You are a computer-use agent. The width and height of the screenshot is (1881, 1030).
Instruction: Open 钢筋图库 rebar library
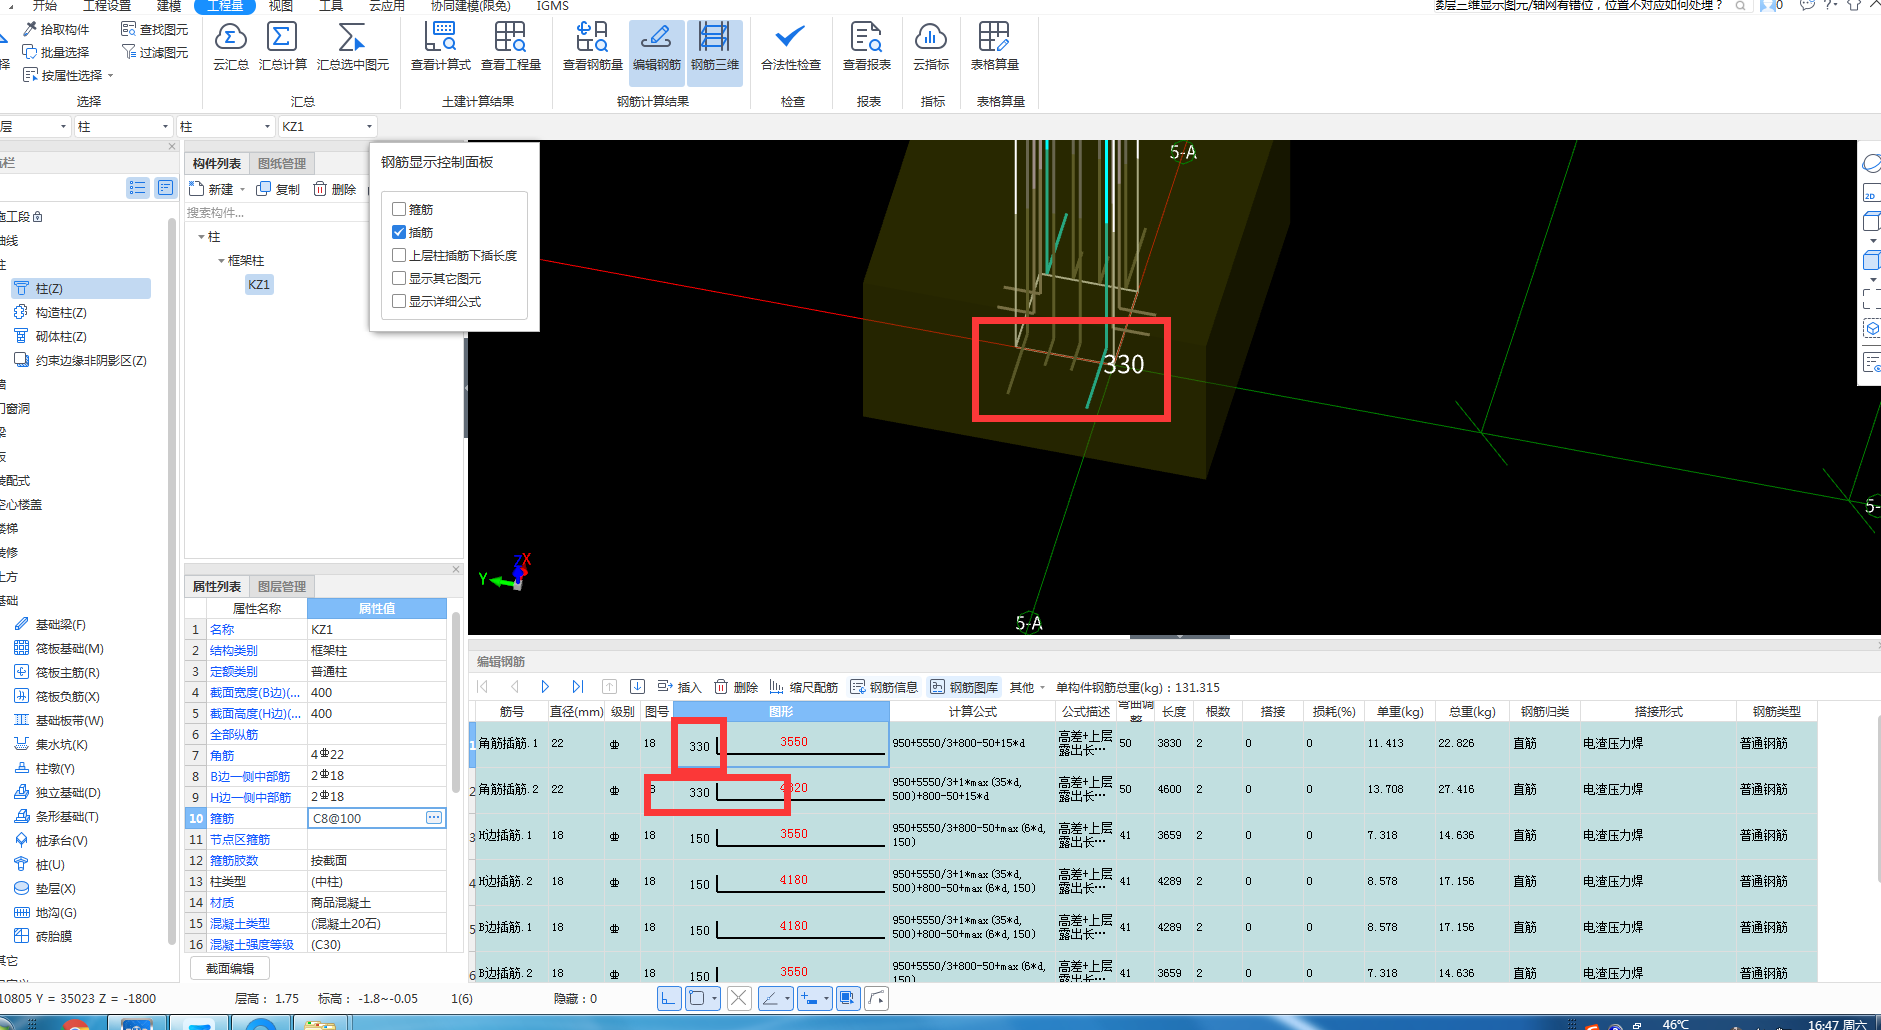click(964, 687)
